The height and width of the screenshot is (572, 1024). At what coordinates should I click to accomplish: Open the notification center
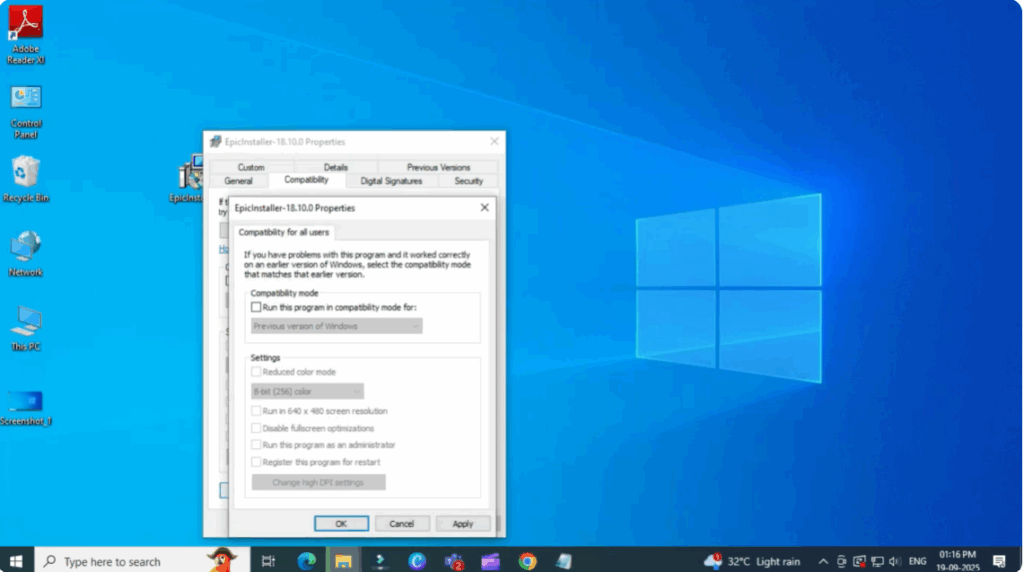click(999, 561)
